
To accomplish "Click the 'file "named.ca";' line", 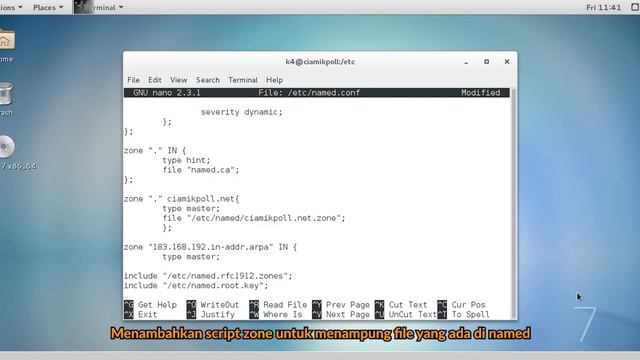I will [x=200, y=170].
